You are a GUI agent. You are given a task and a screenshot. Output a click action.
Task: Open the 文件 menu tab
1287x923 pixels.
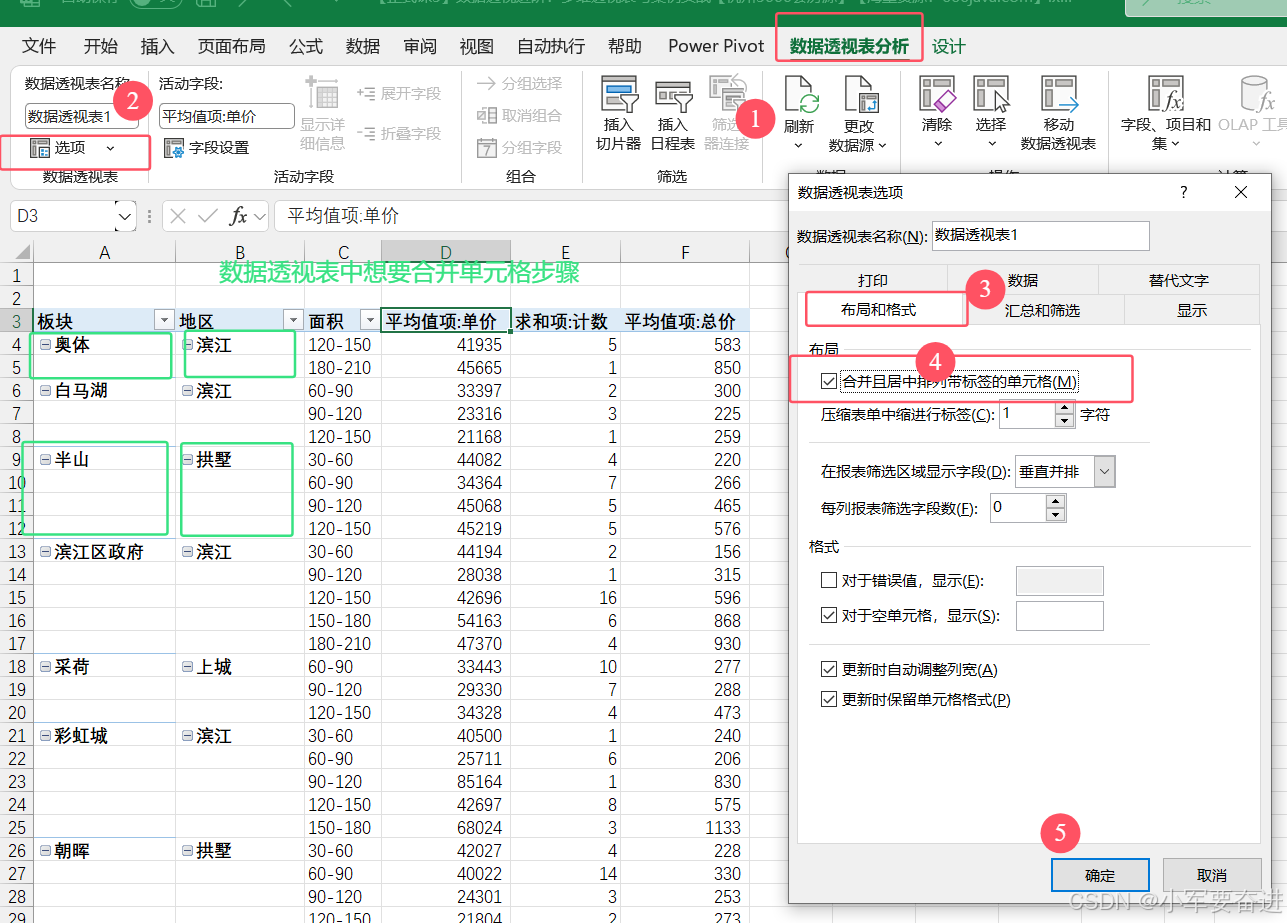(39, 46)
